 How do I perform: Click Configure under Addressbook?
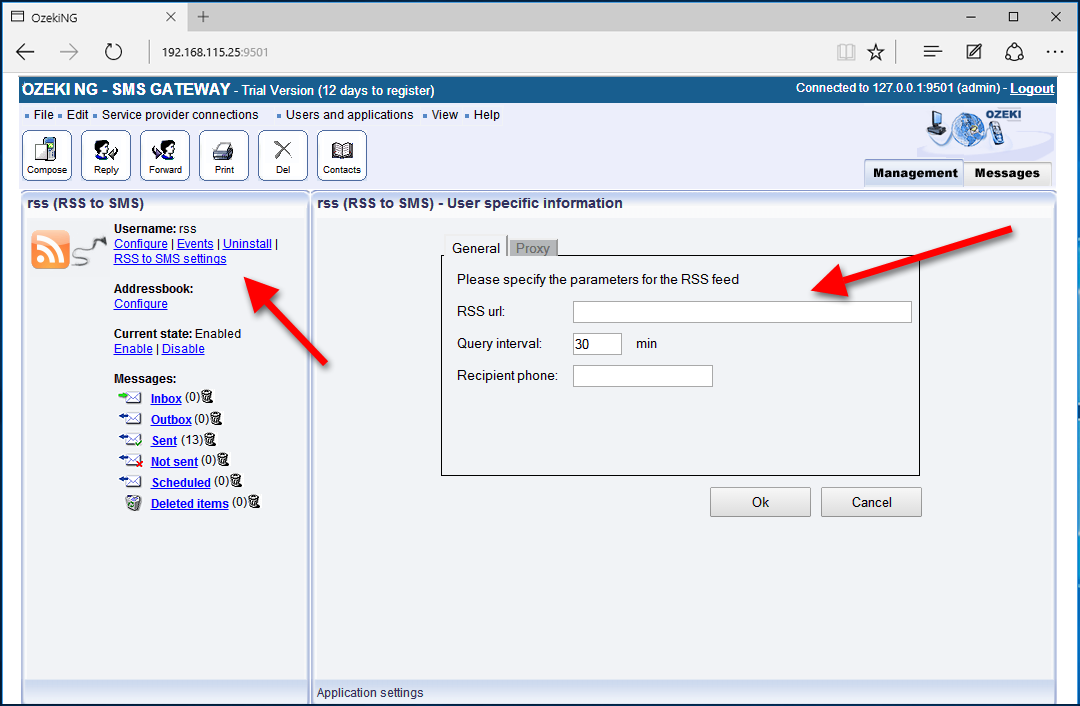pos(141,304)
